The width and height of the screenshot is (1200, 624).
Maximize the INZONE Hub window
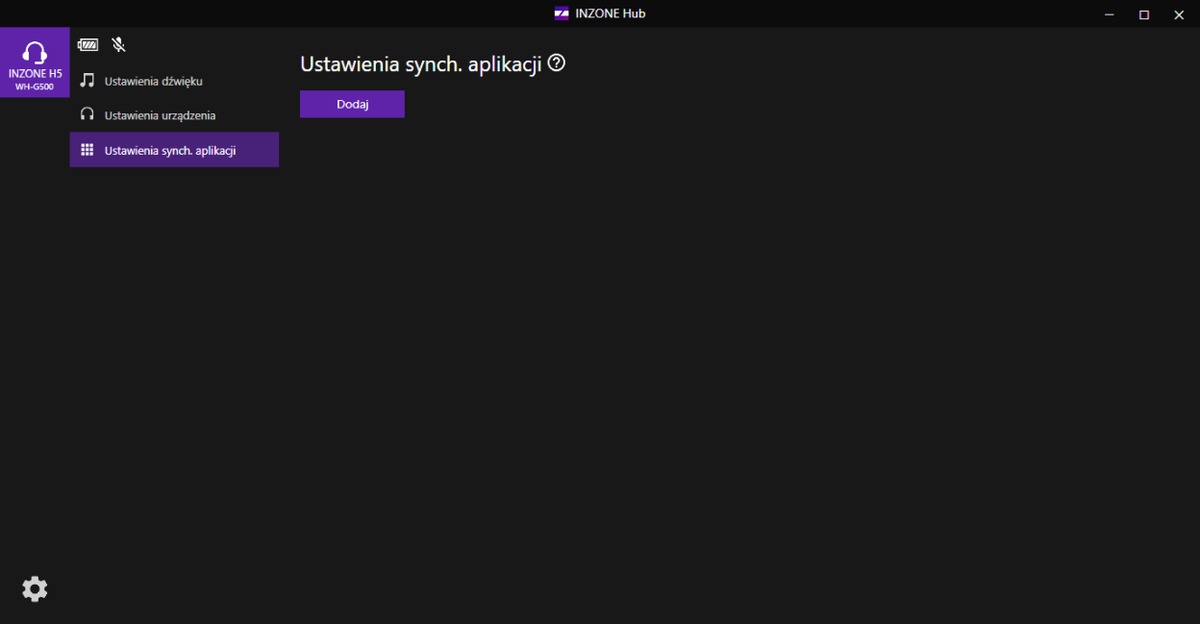pyautogui.click(x=1144, y=14)
